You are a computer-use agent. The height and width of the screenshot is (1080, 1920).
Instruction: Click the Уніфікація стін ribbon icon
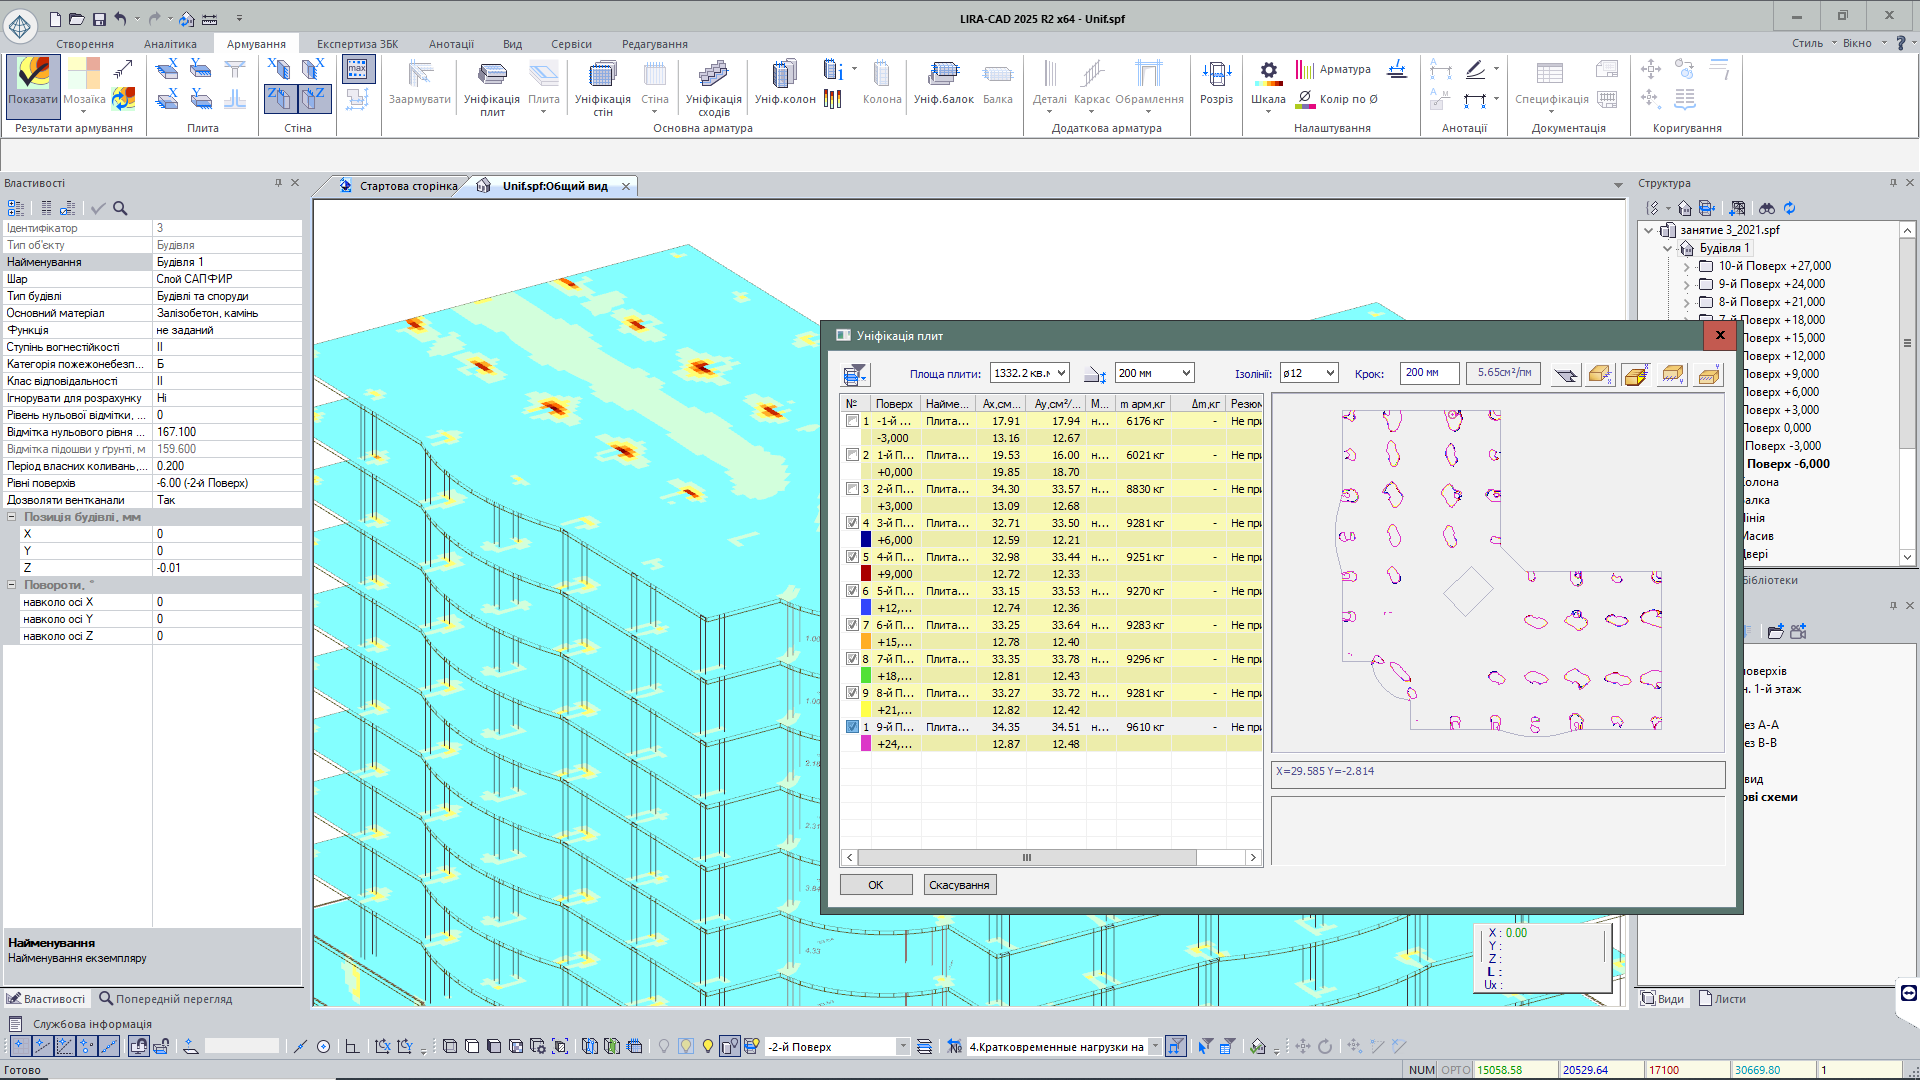tap(602, 78)
